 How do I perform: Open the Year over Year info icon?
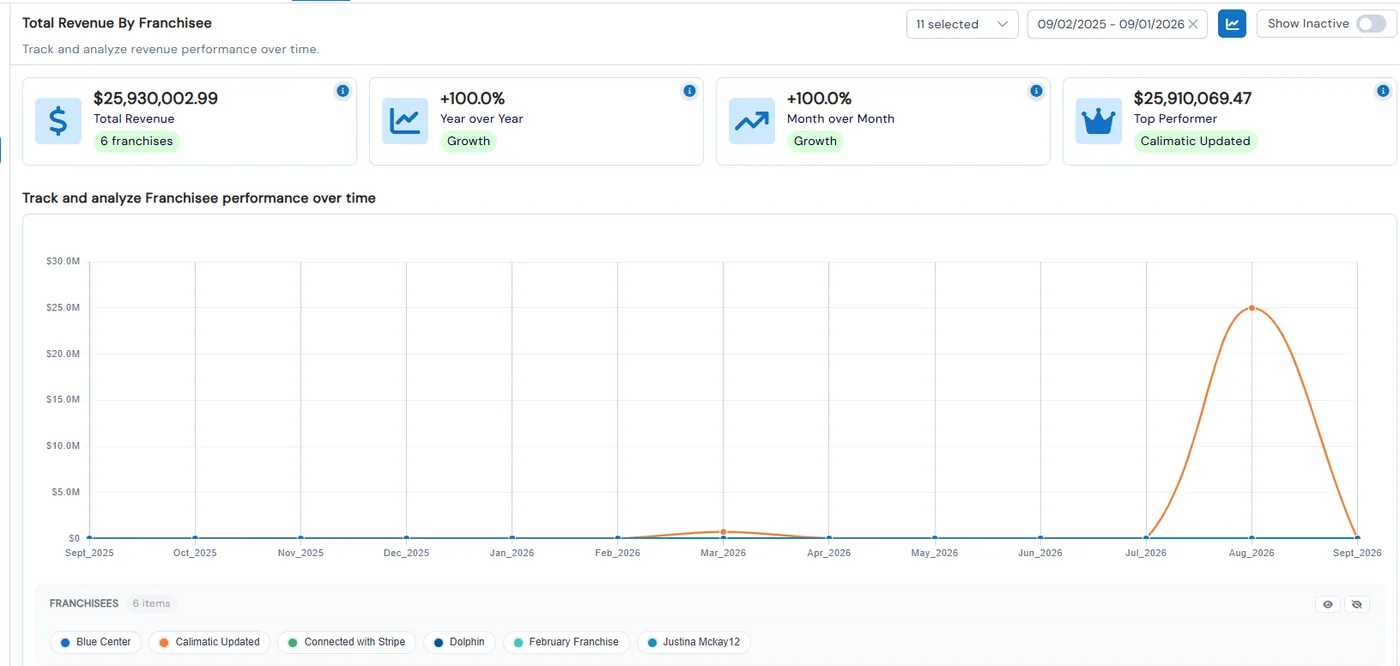click(x=690, y=91)
